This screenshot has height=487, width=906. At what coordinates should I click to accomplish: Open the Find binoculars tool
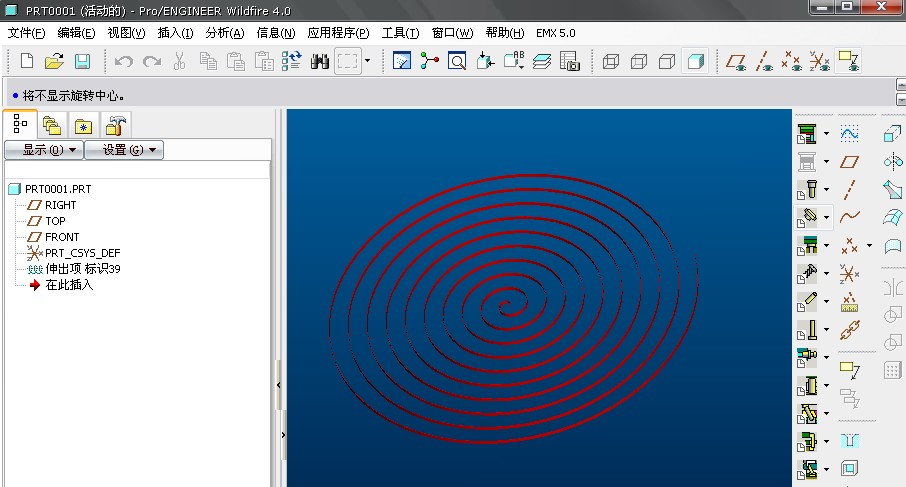320,61
